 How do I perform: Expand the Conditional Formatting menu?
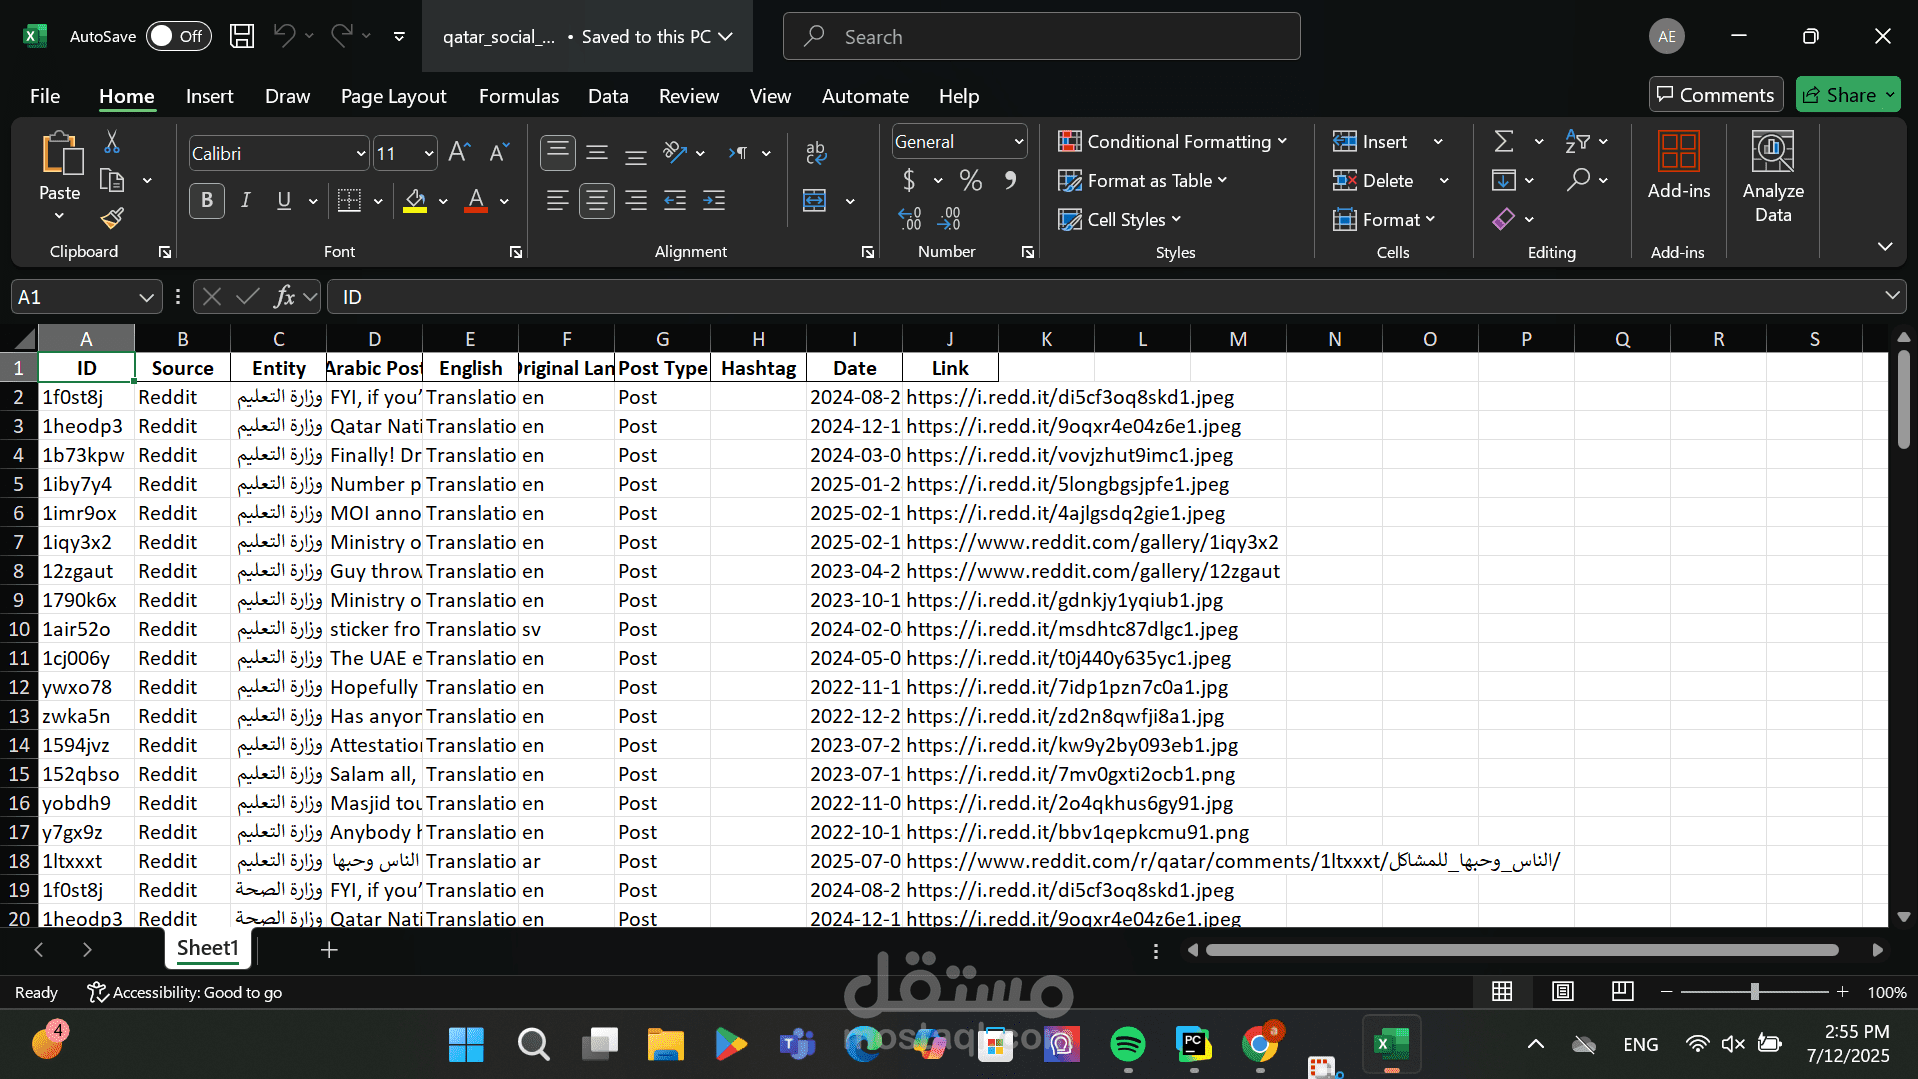coord(1172,142)
